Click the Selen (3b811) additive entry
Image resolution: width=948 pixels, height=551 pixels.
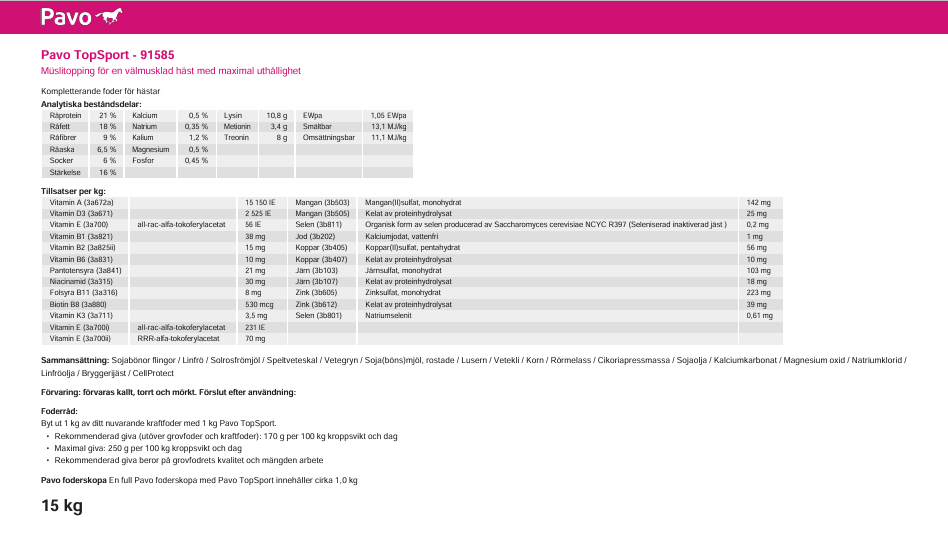[318, 225]
